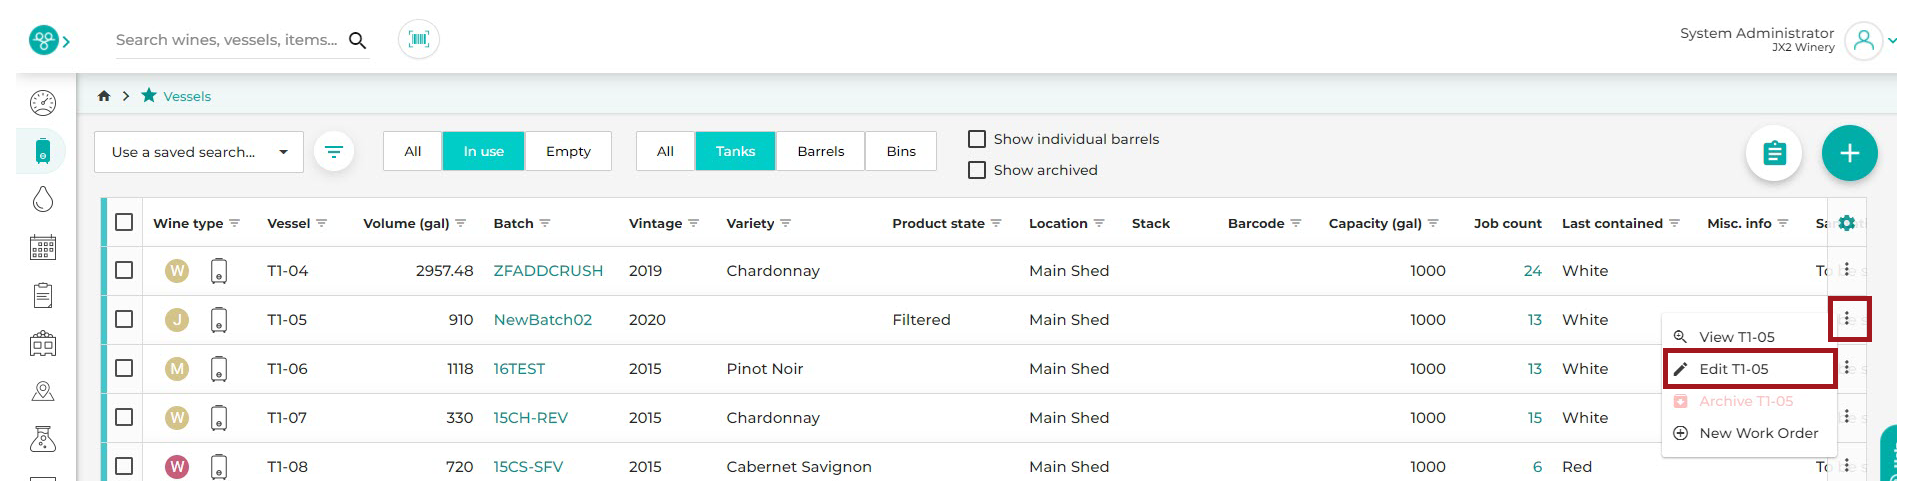Open three-dot menu for T1-06 row
This screenshot has height=496, width=1906.
tap(1846, 368)
